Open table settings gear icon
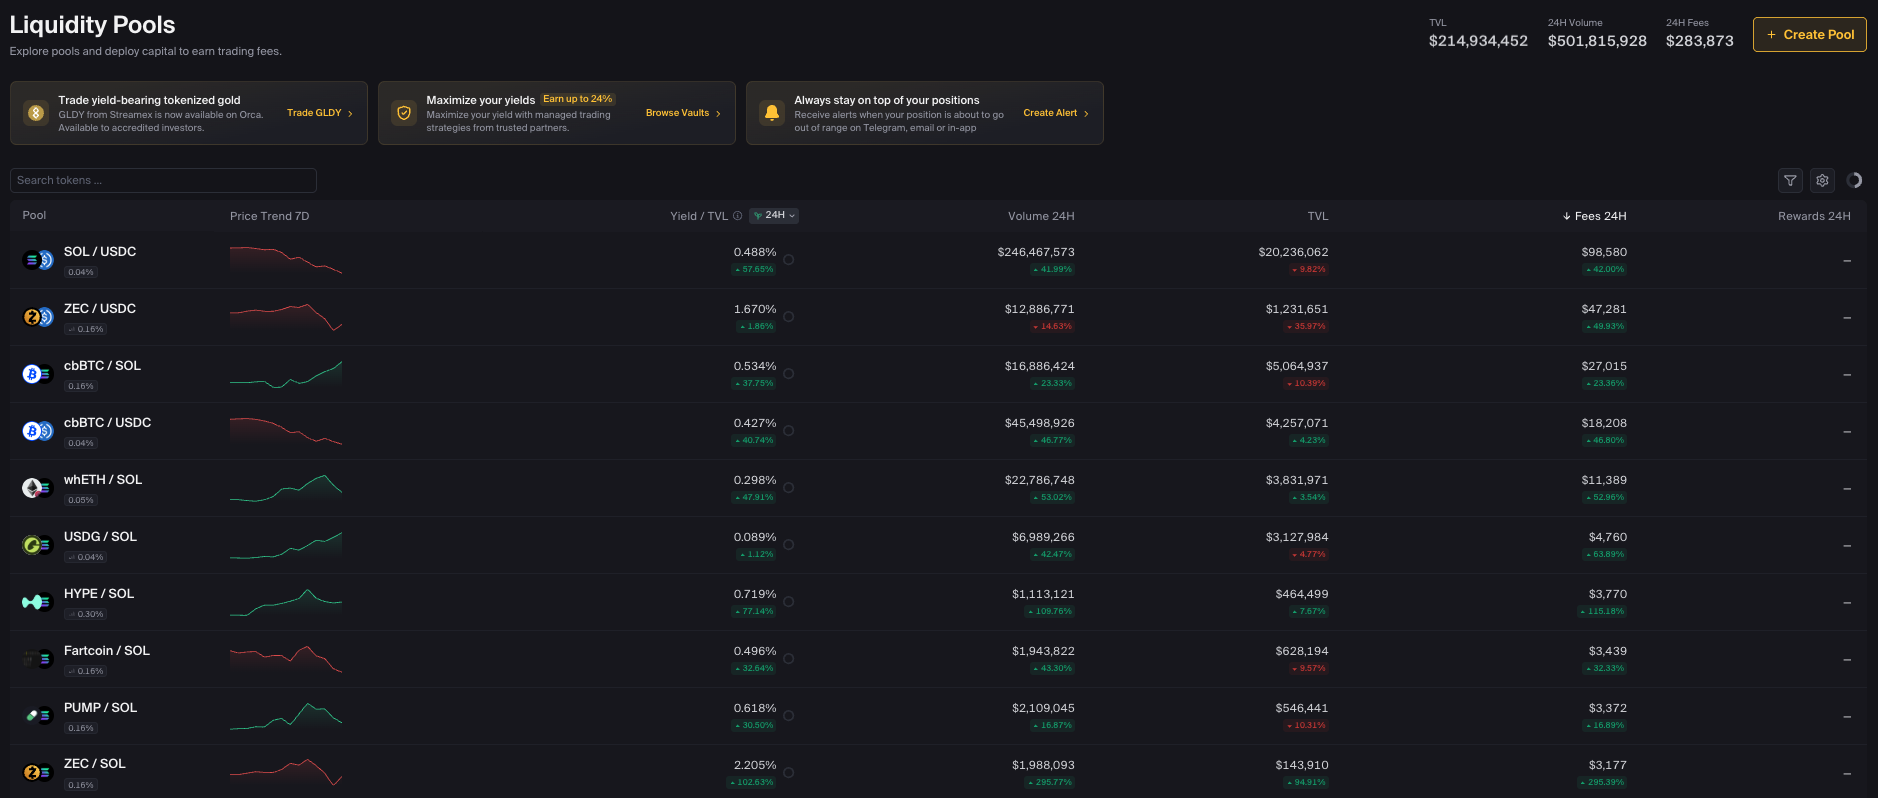Image resolution: width=1878 pixels, height=798 pixels. (1822, 181)
